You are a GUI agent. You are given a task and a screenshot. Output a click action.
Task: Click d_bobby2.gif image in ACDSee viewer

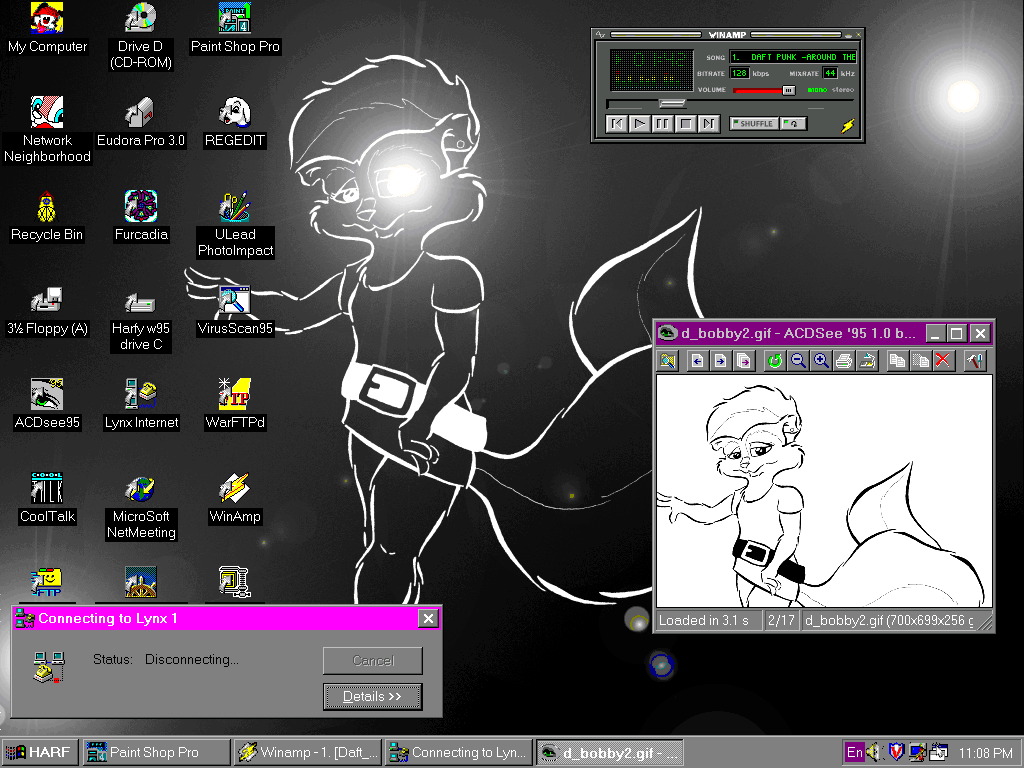pos(824,491)
